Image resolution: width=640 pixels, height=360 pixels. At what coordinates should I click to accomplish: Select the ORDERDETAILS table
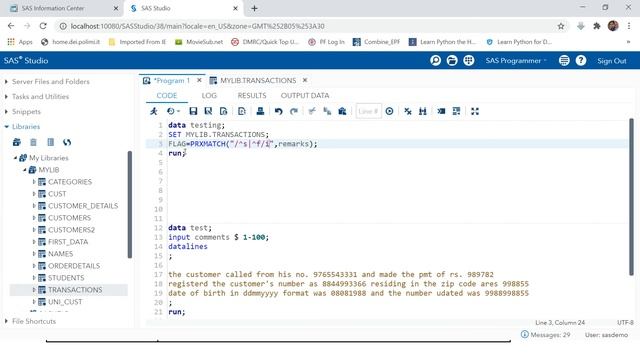point(74,266)
